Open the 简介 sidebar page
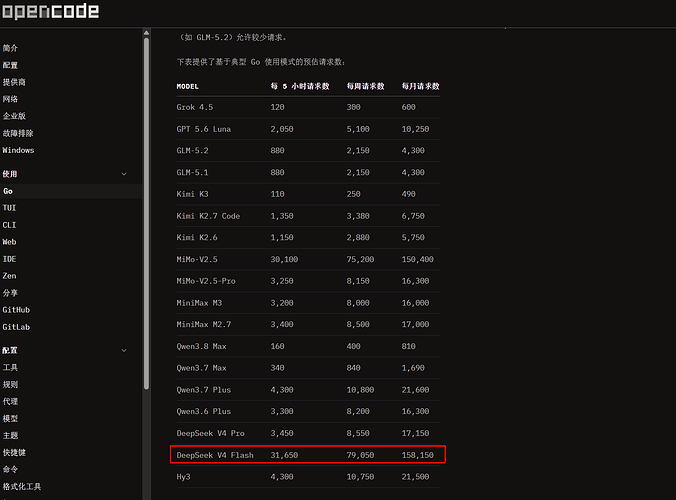Viewport: 676px width, 500px height. tap(10, 48)
